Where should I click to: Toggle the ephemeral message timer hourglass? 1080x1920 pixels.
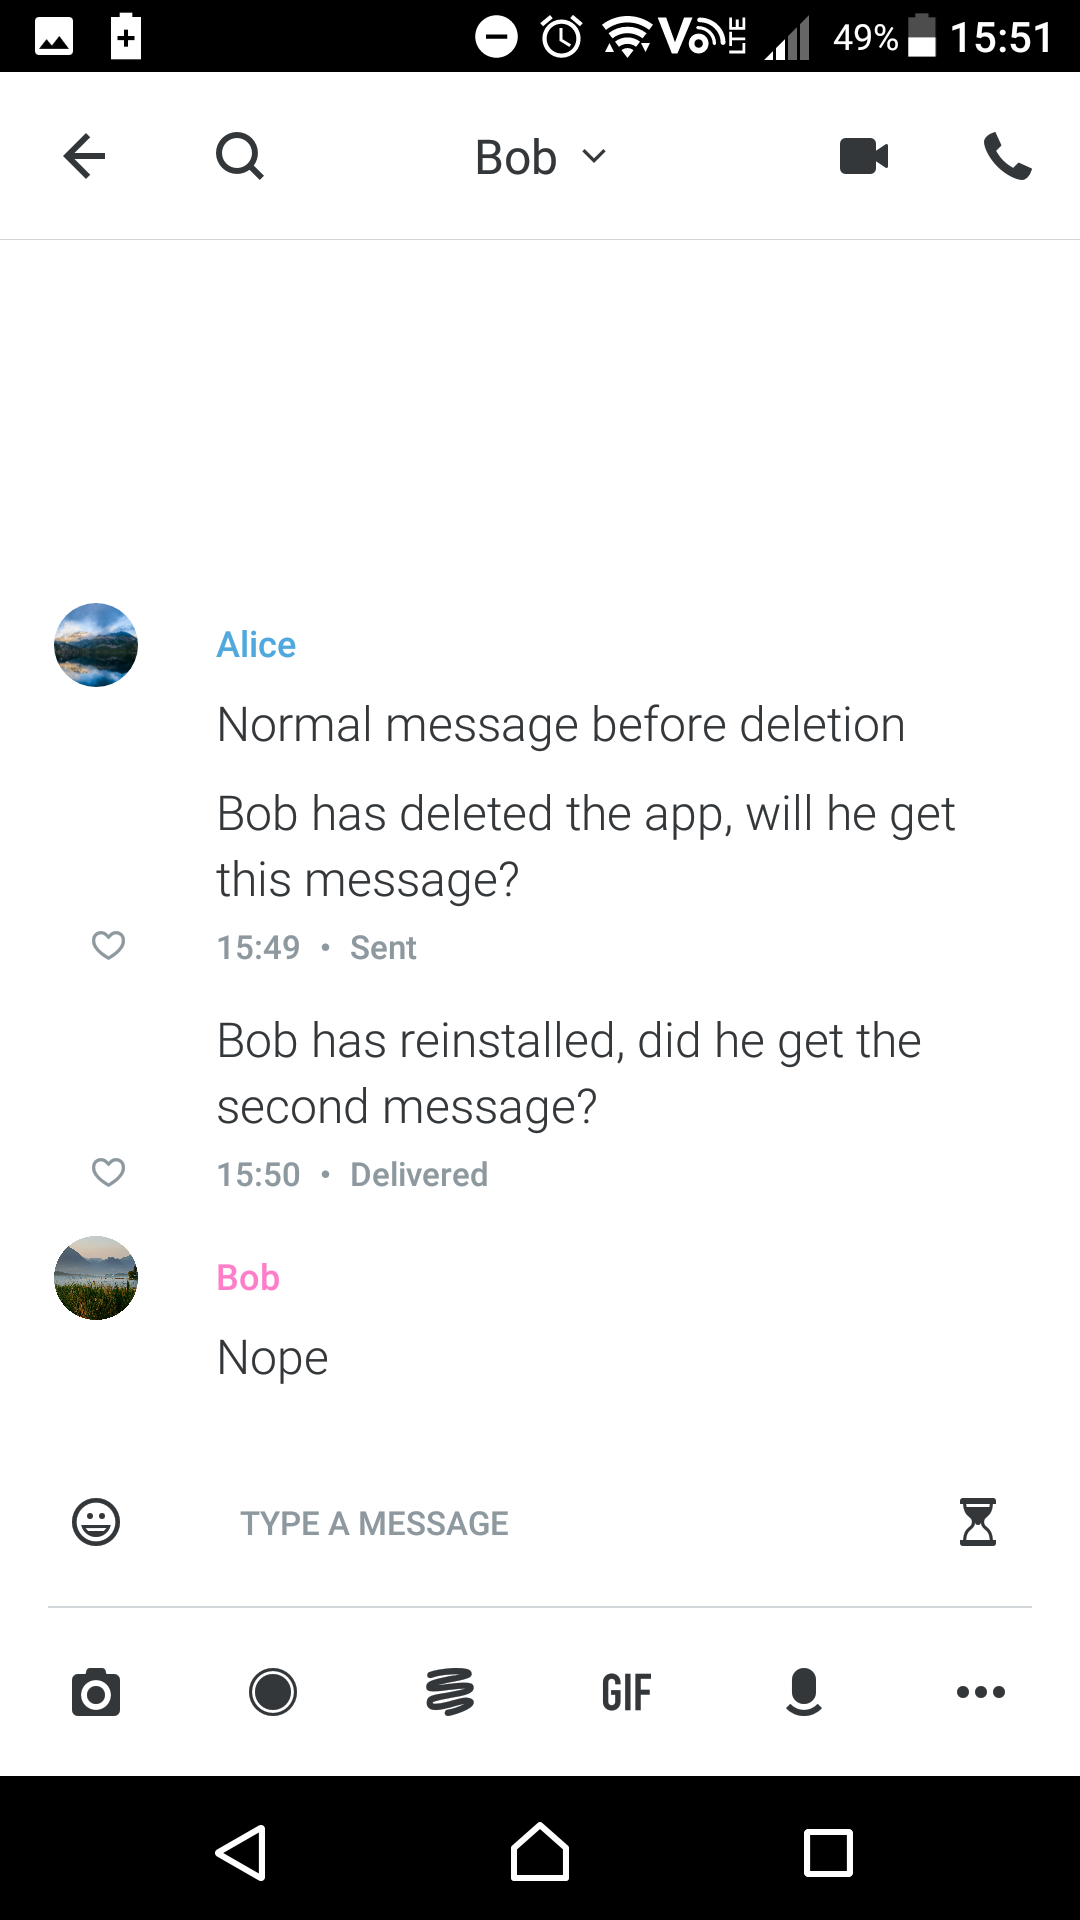[x=977, y=1522]
